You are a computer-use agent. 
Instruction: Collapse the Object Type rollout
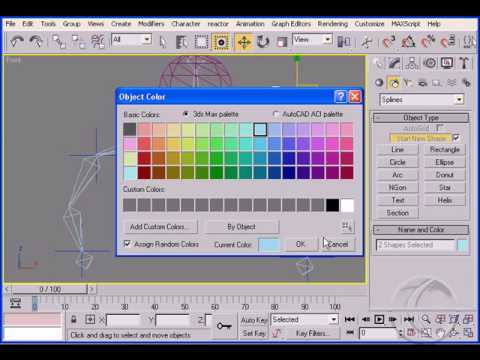(x=421, y=118)
